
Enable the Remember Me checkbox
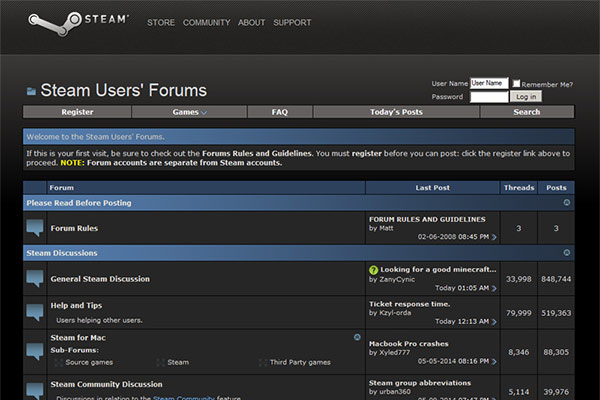pyautogui.click(x=516, y=83)
